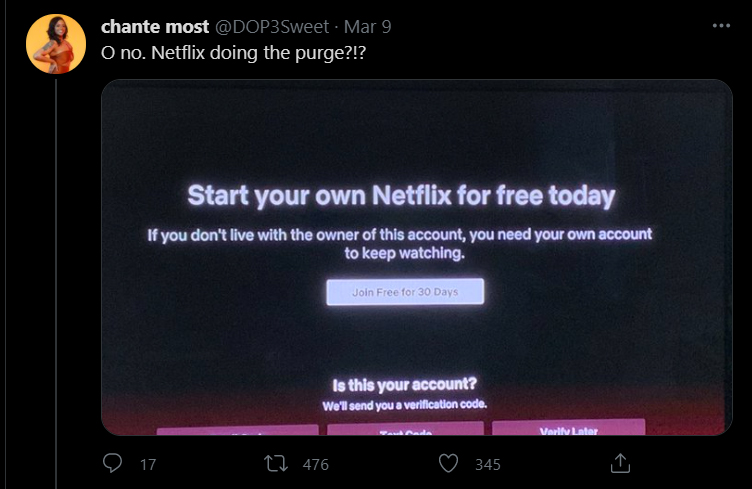Viewport: 752px width, 489px height.
Task: Click the 476 retweets count
Action: [x=316, y=465]
